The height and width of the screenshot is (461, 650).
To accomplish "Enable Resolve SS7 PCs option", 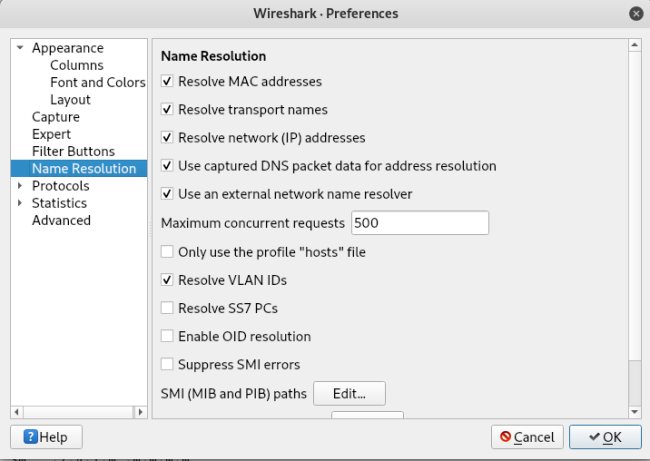I will (x=168, y=308).
